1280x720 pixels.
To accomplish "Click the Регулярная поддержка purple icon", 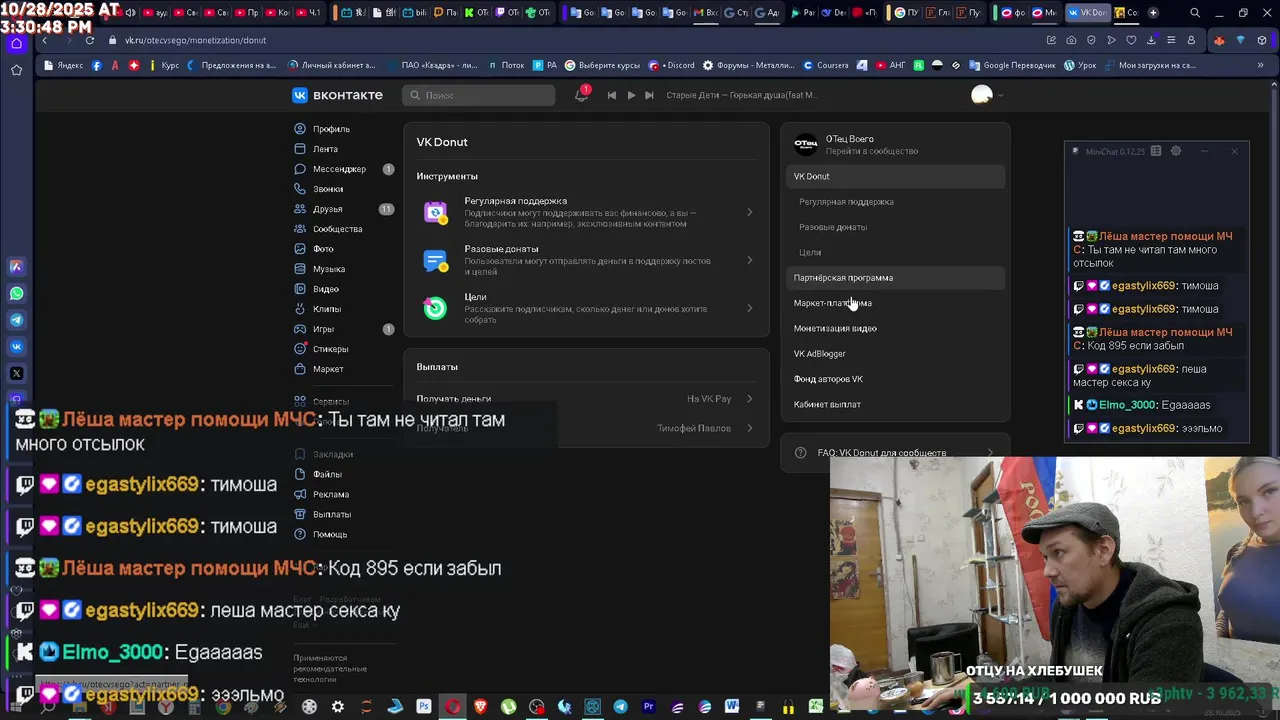I will pyautogui.click(x=435, y=212).
